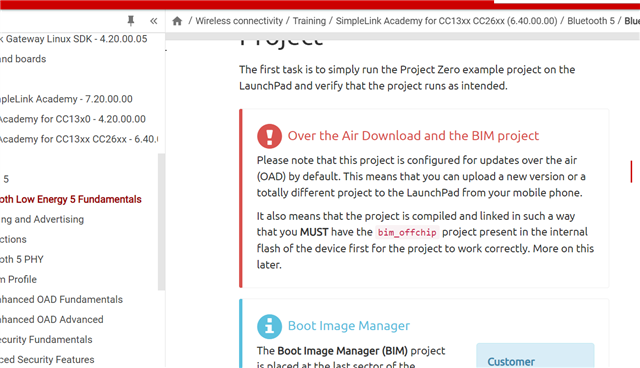Open Enhanced OAD Advanced item
Image resolution: width=640 pixels, height=368 pixels.
point(52,319)
